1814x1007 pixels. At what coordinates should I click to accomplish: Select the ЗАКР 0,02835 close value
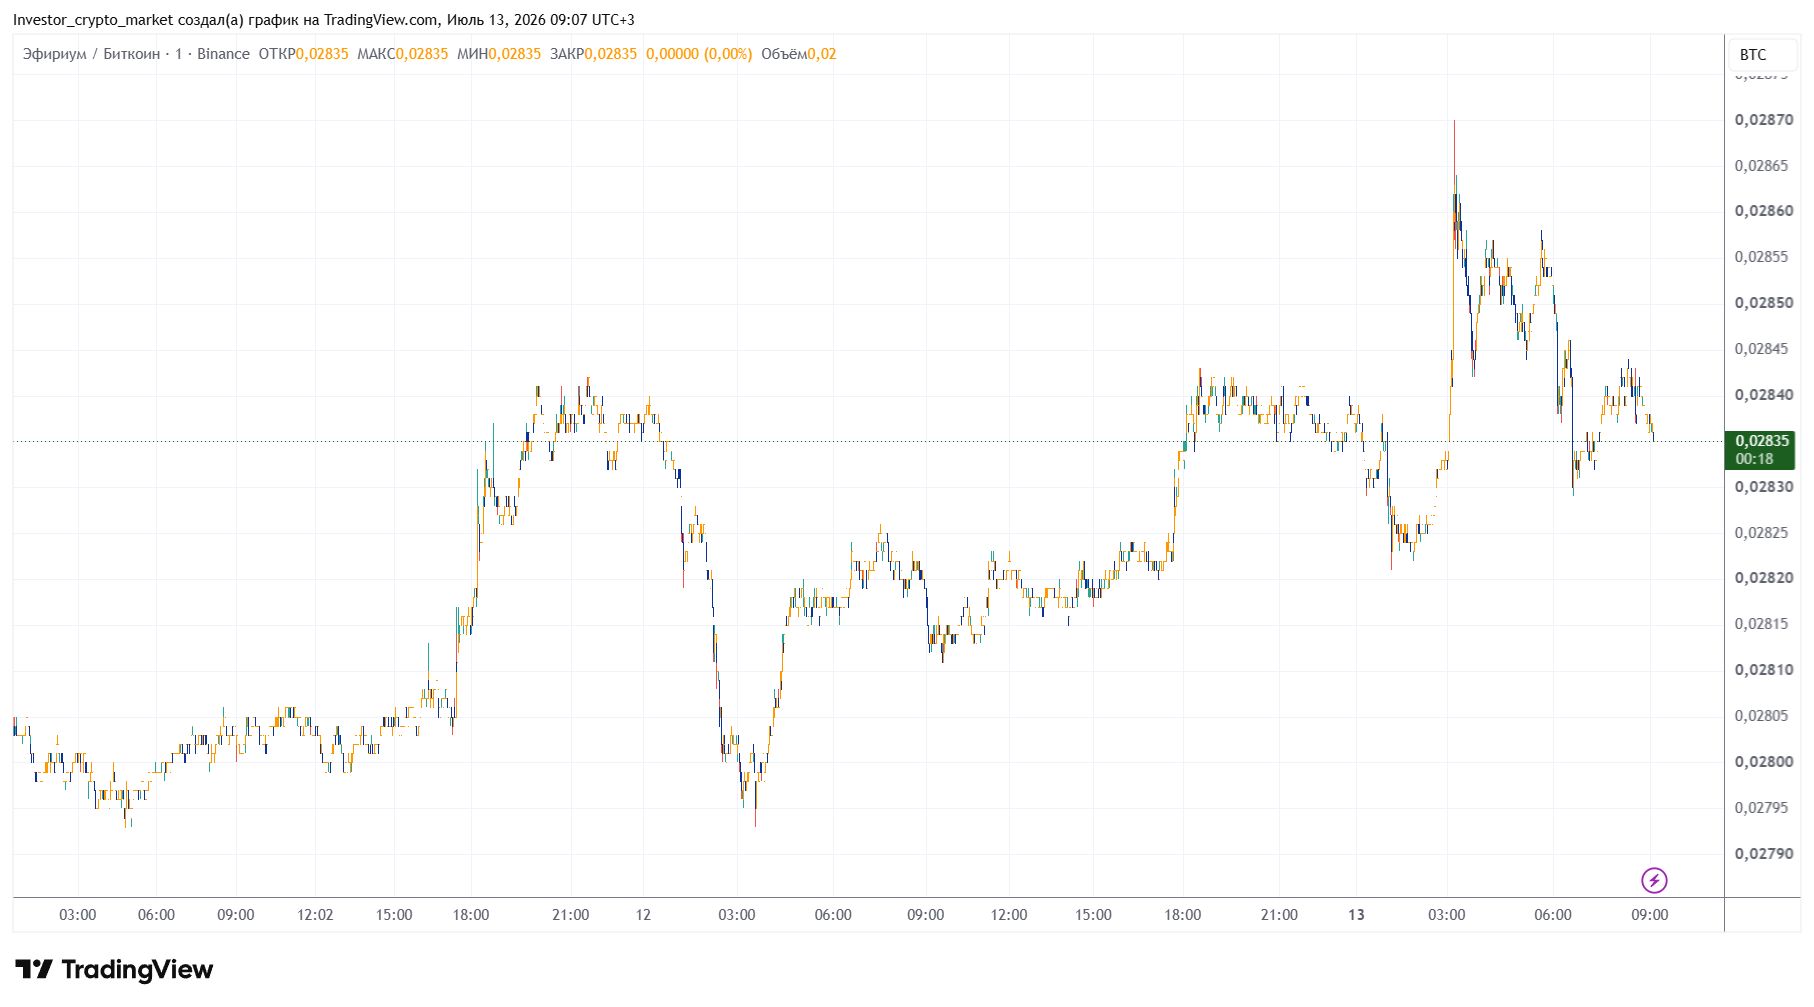pos(593,54)
